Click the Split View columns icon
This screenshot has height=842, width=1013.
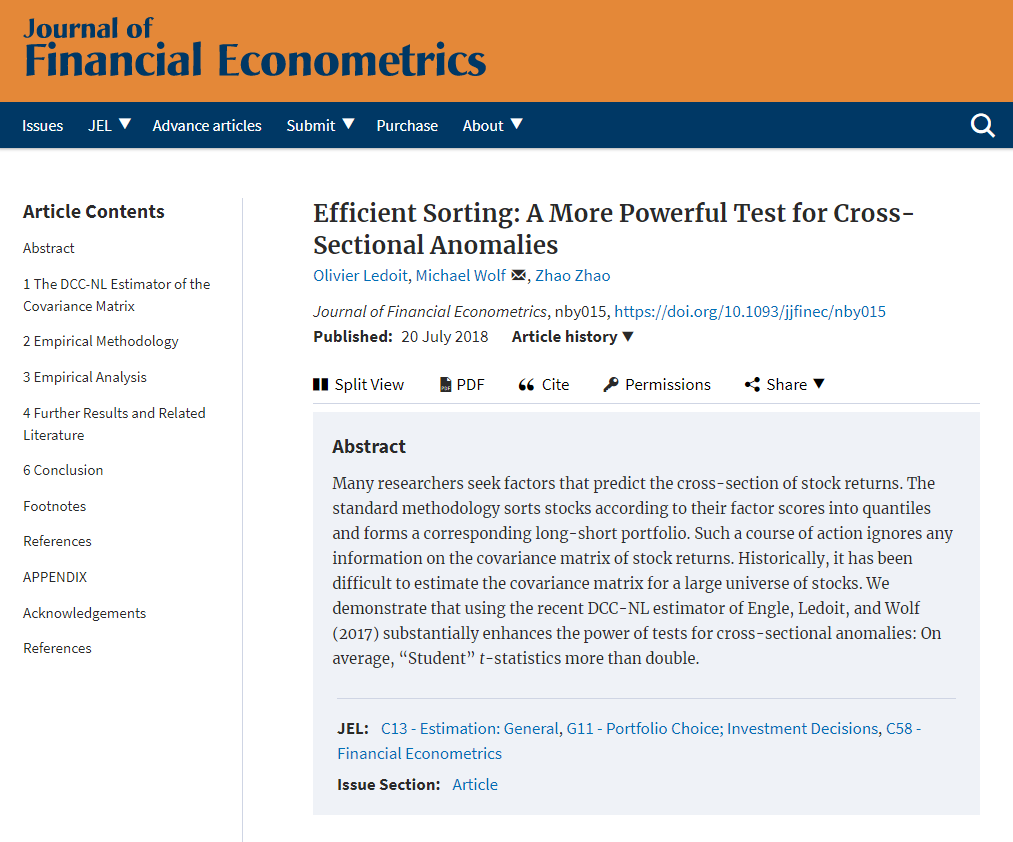click(x=320, y=384)
